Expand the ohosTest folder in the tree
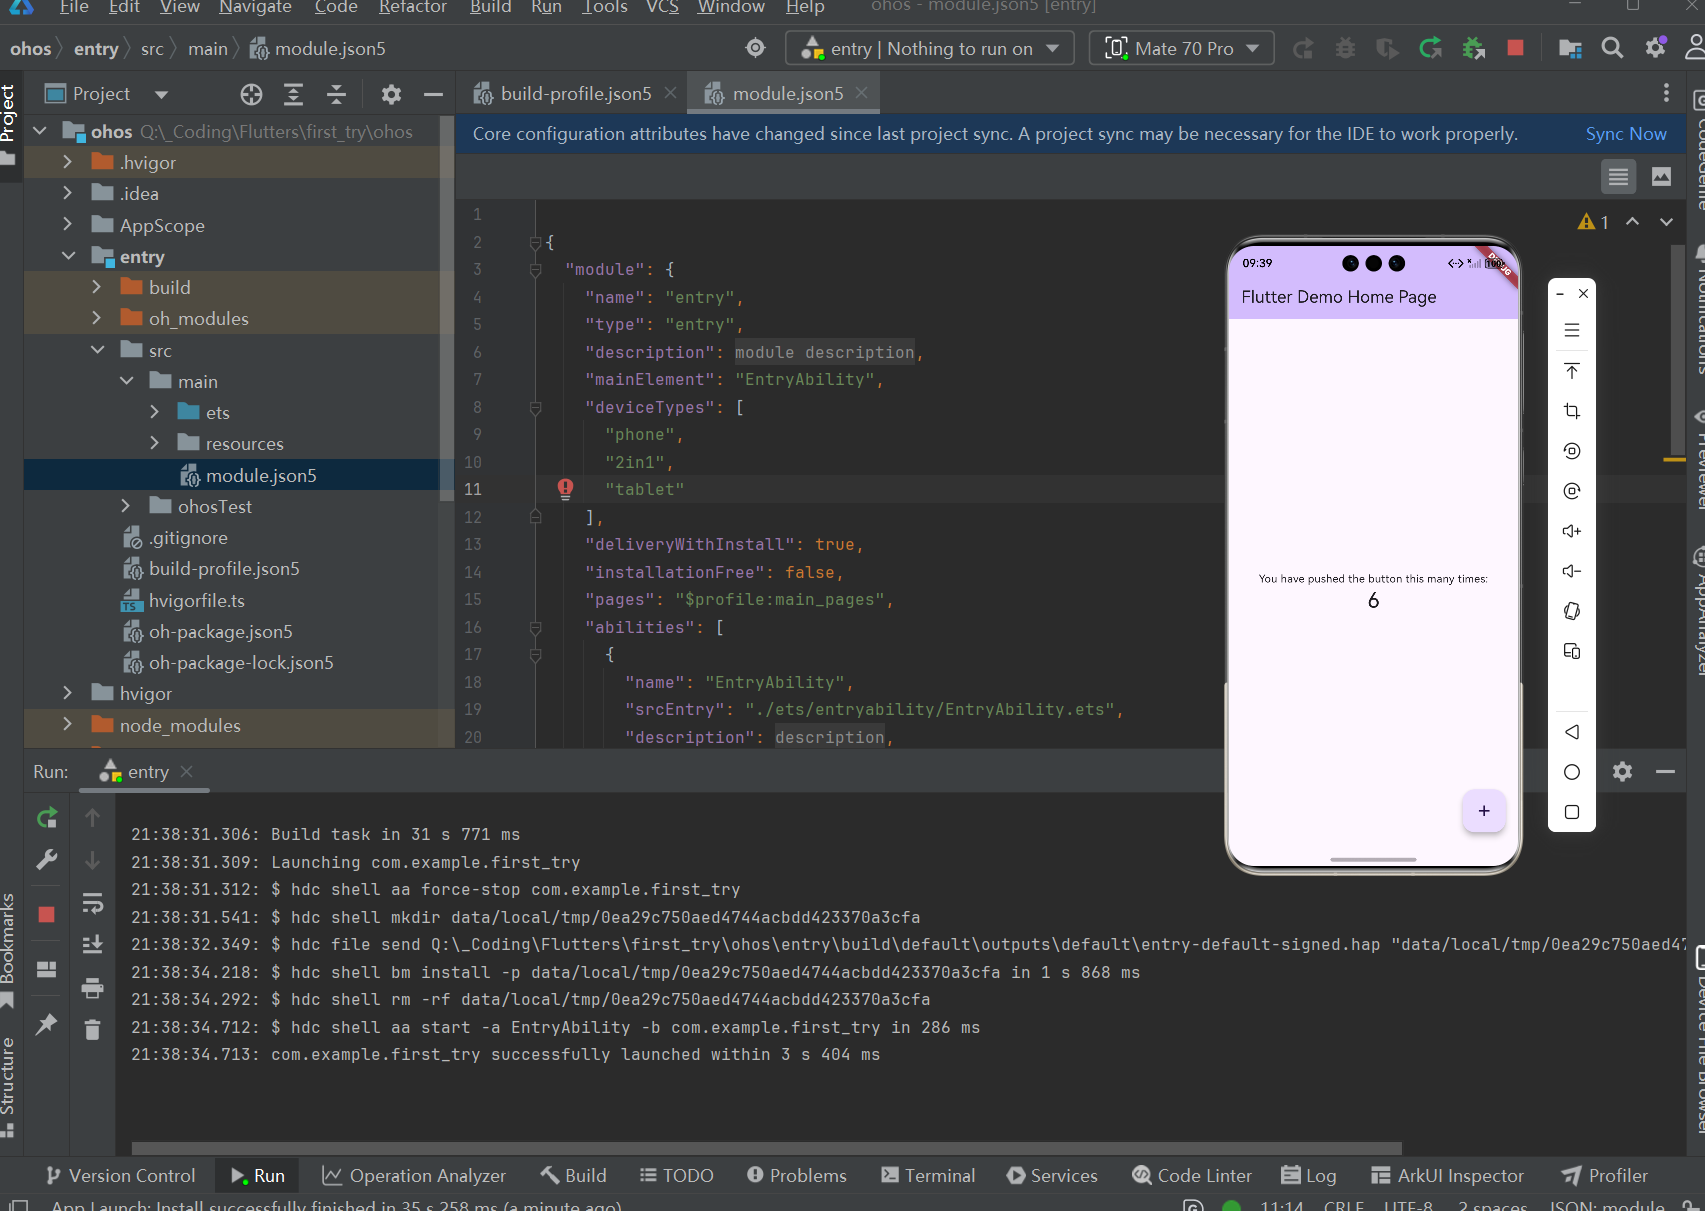The width and height of the screenshot is (1705, 1211). 125,507
